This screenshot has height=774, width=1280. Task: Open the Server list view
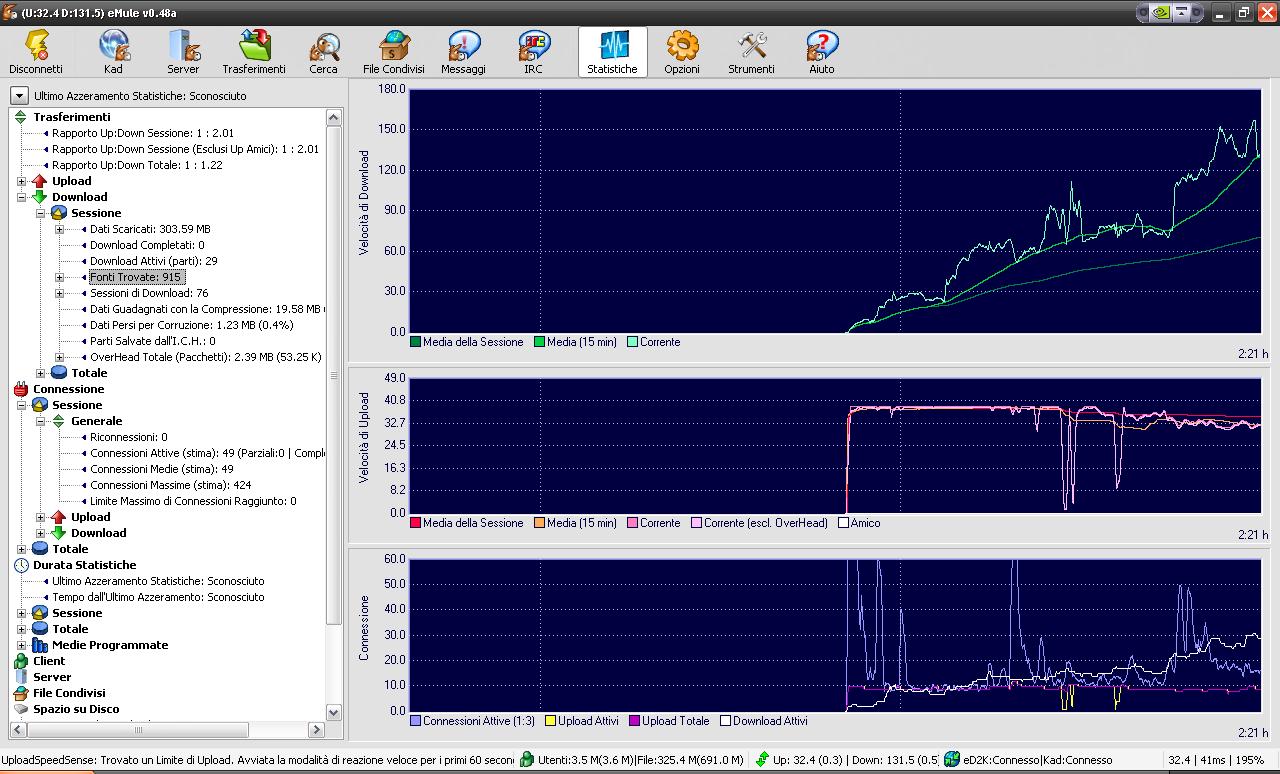[x=183, y=52]
